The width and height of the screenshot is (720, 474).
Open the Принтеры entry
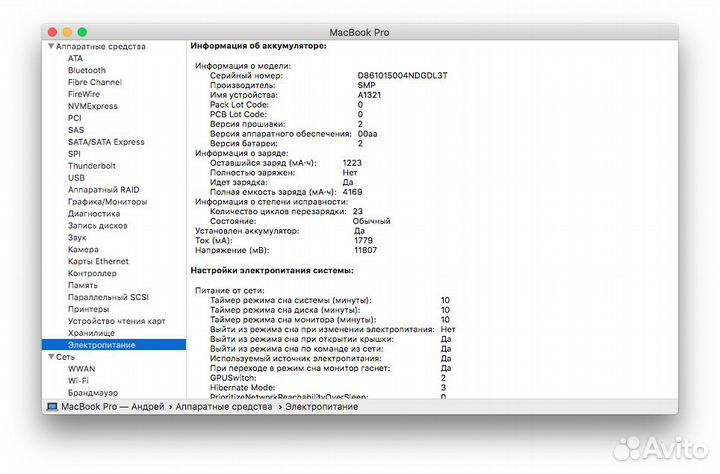[88, 309]
